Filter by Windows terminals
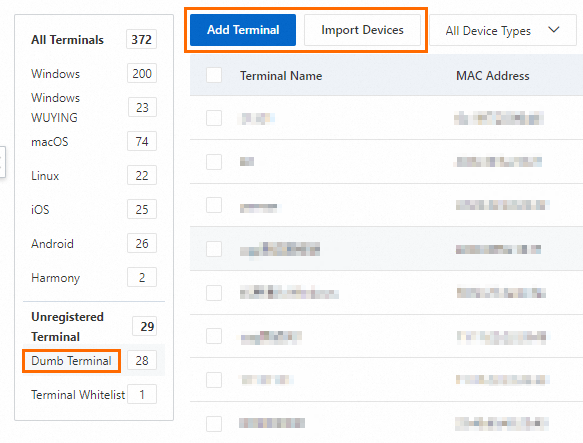The height and width of the screenshot is (443, 583). pos(55,74)
